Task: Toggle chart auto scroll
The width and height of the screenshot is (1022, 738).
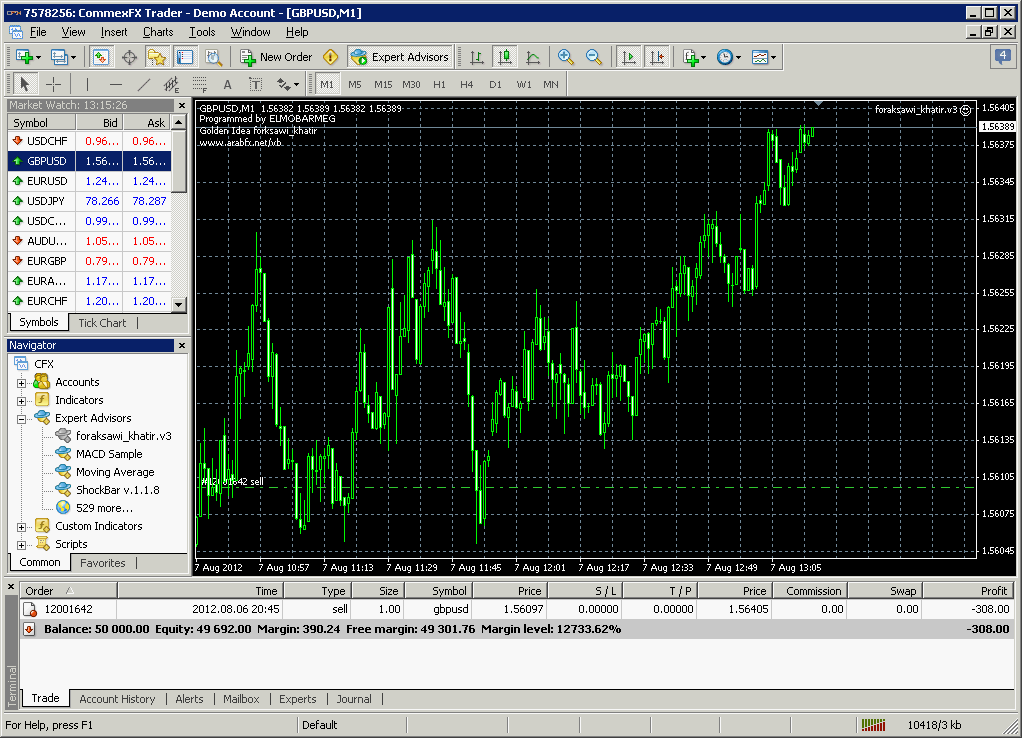Action: tap(628, 57)
